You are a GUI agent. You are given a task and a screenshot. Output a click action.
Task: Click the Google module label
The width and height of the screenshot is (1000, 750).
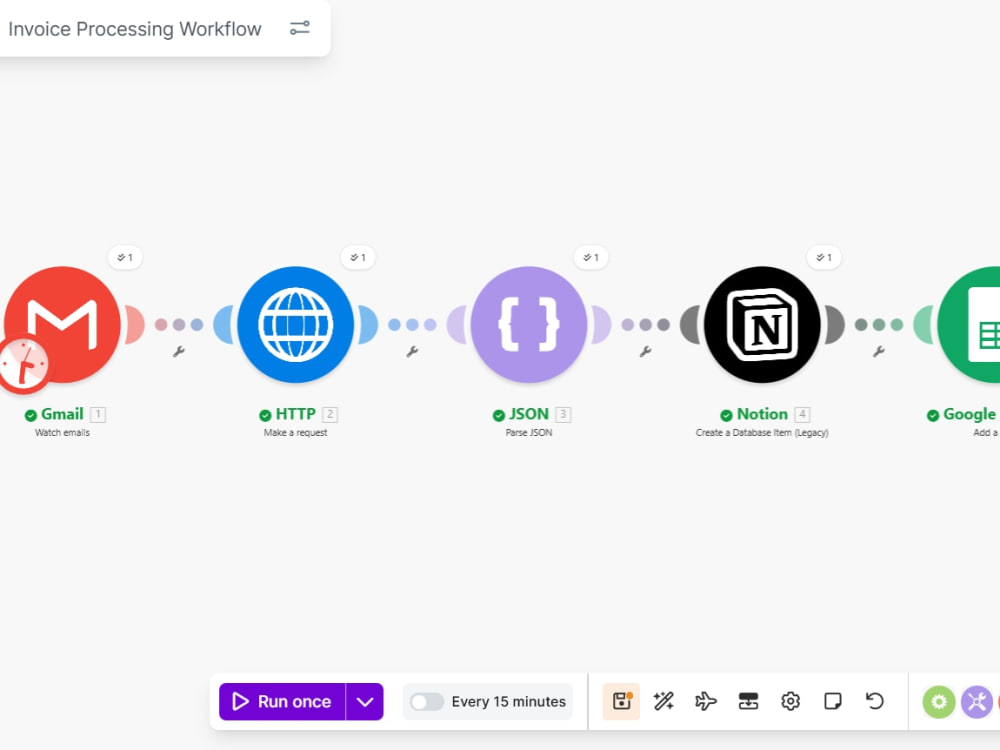[969, 414]
